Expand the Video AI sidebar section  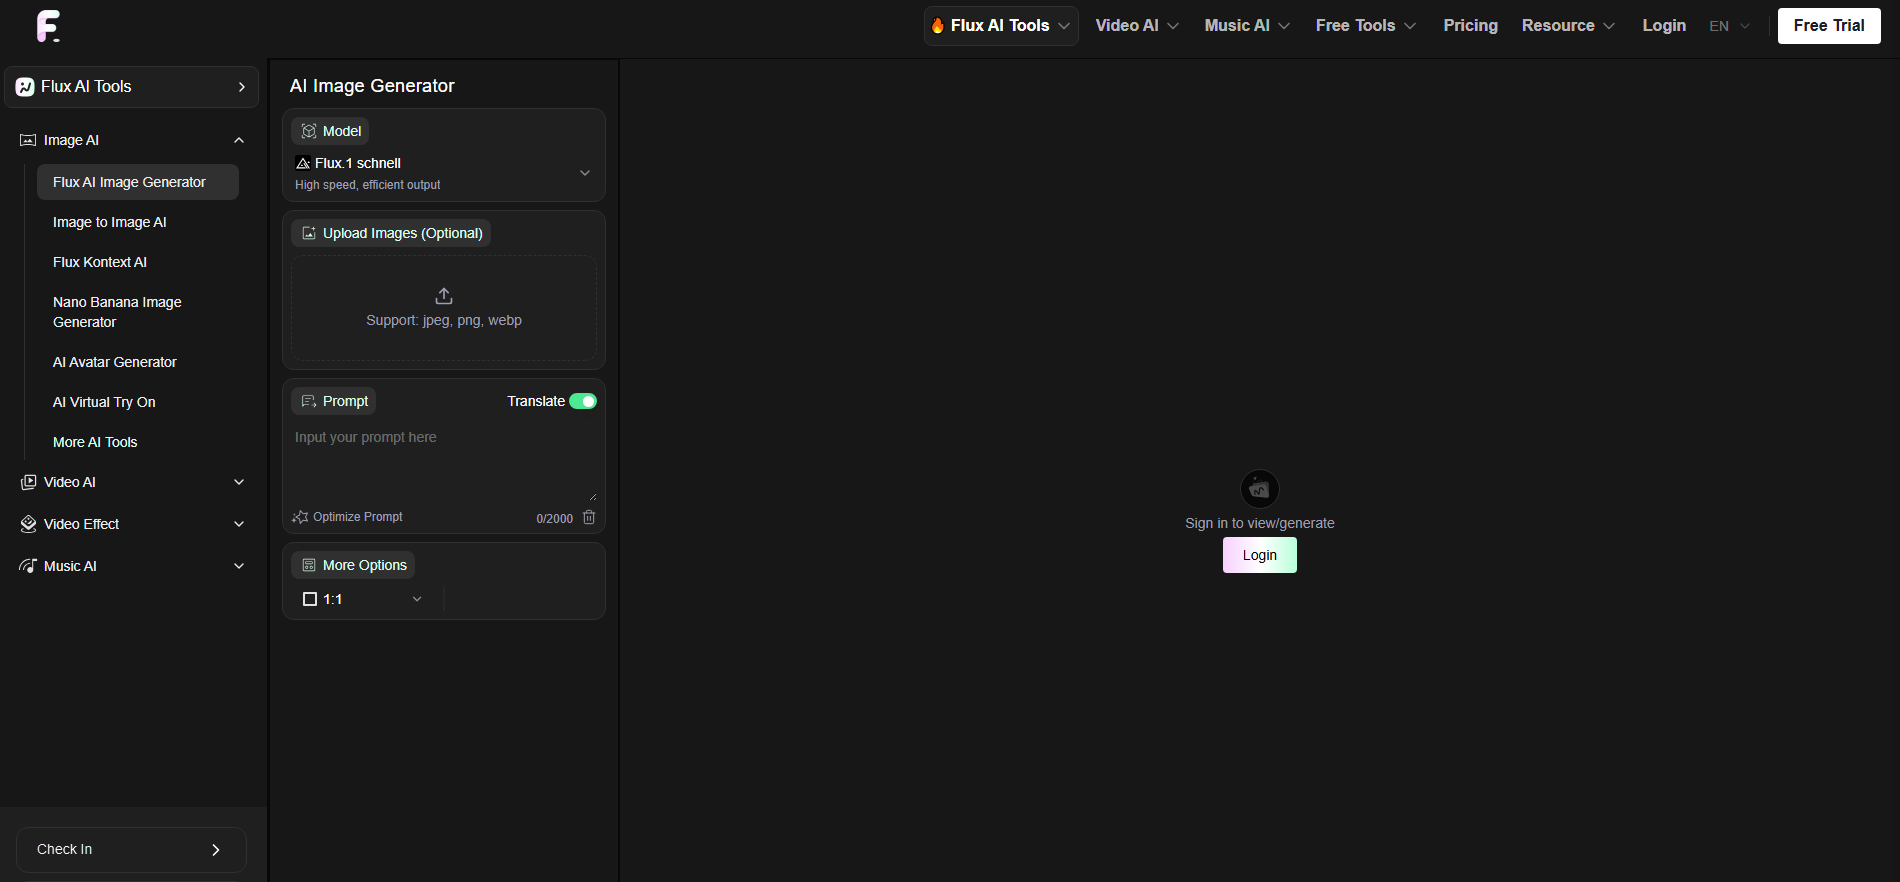239,482
